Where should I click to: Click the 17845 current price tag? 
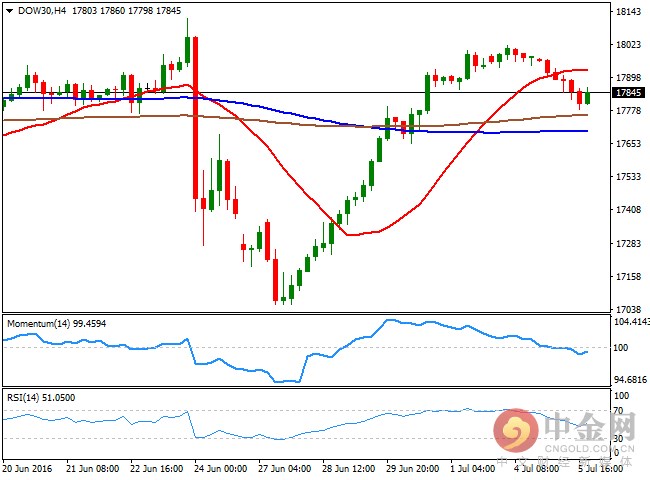tap(629, 93)
